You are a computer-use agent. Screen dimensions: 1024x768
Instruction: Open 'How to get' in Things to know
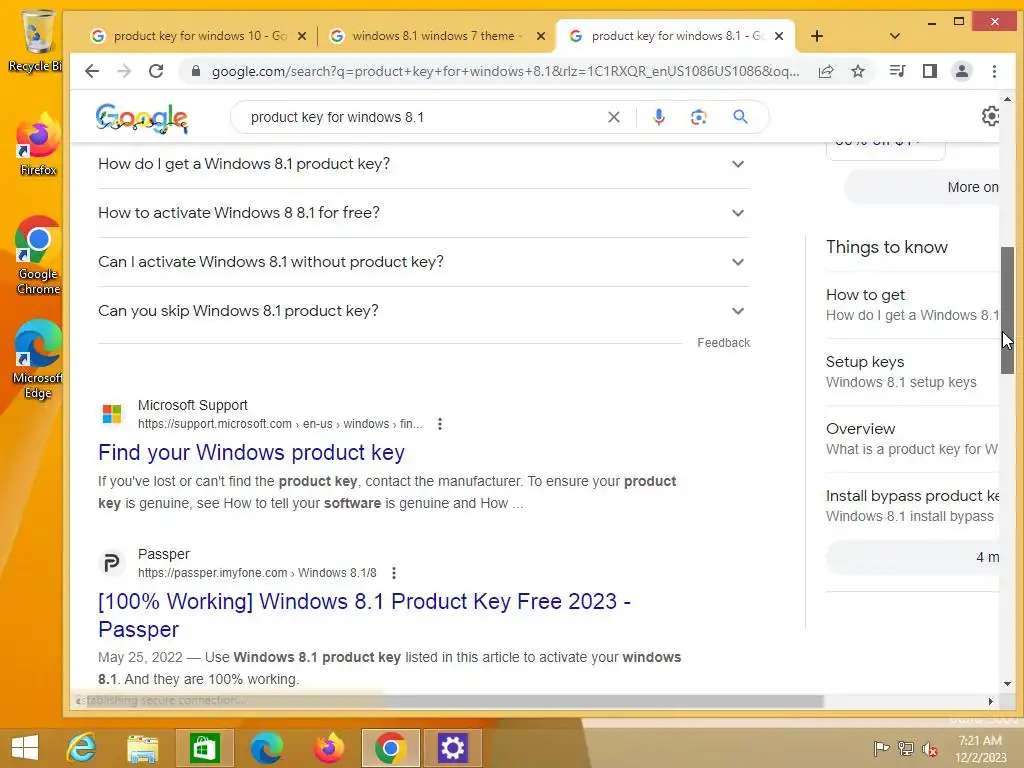tap(912, 304)
